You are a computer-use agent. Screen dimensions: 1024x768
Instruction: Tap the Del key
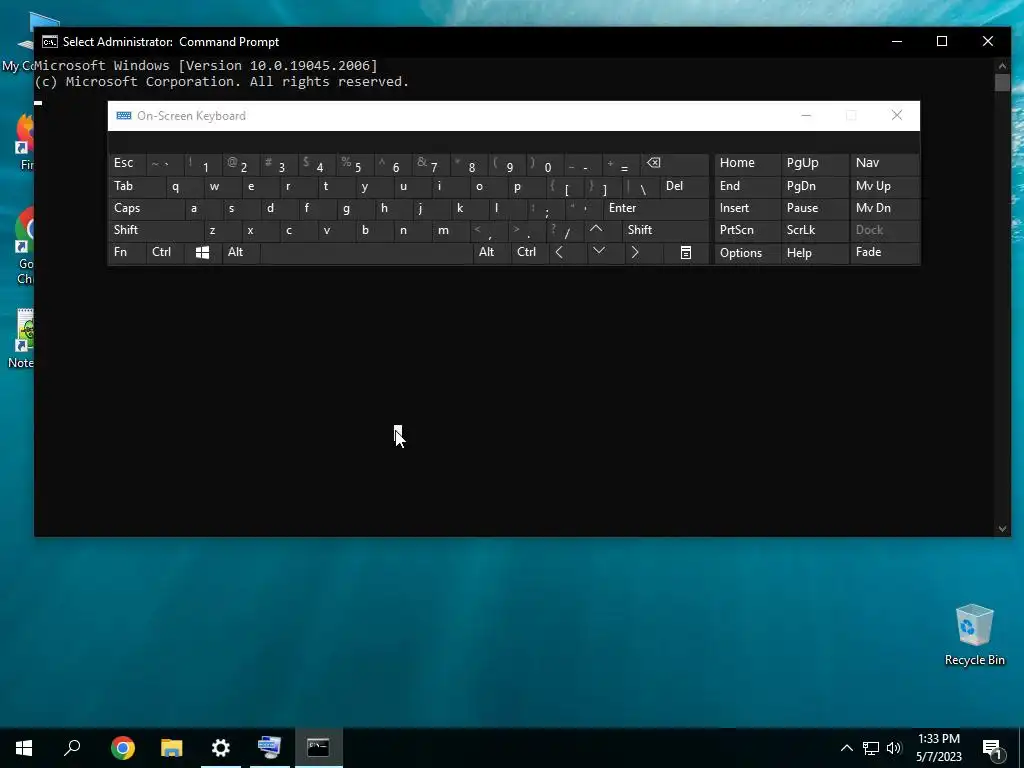click(684, 186)
